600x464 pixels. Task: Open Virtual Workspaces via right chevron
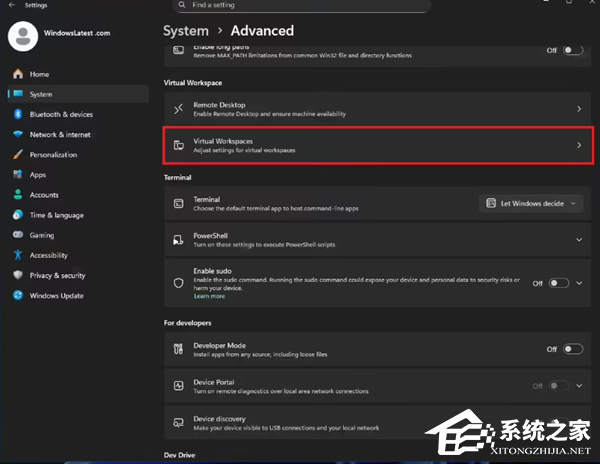pos(579,145)
